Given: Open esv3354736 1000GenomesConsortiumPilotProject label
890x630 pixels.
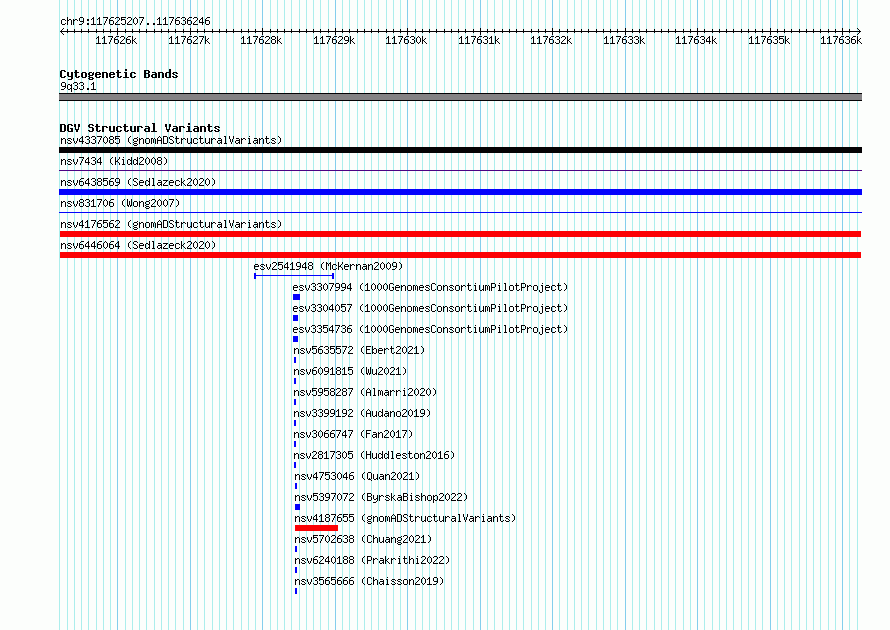Looking at the screenshot, I should click(430, 329).
